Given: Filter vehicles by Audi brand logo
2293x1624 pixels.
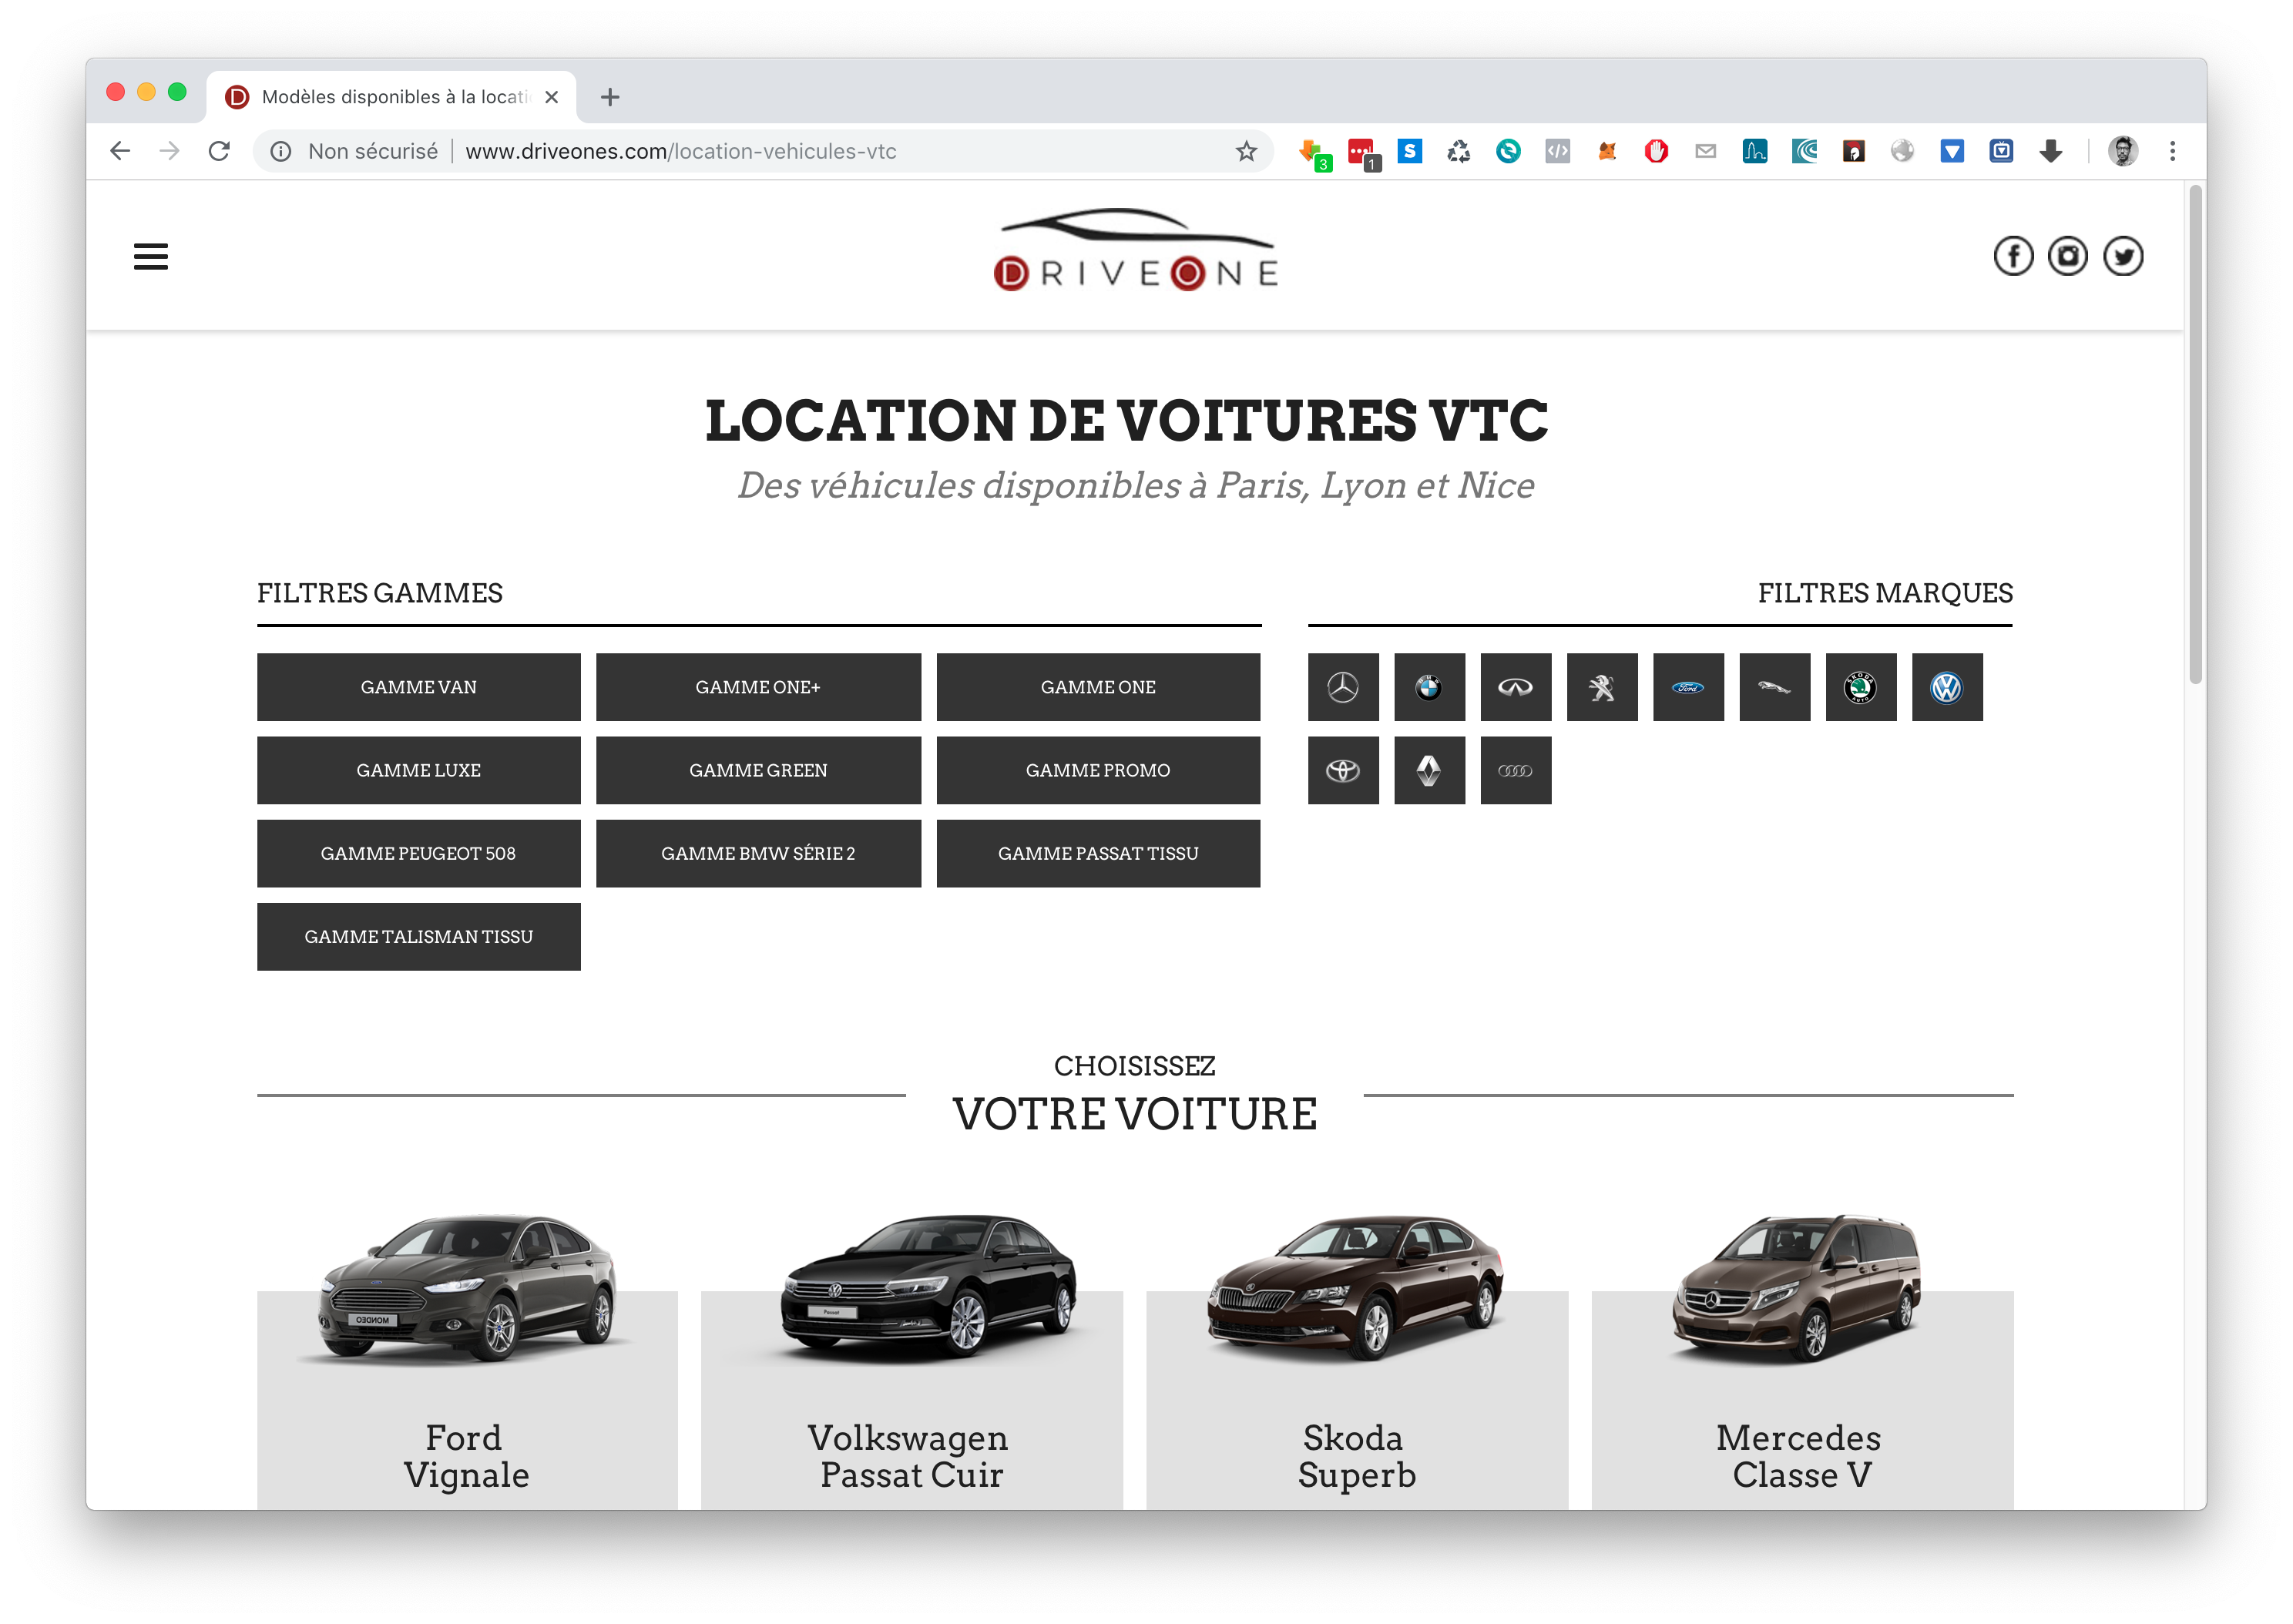Looking at the screenshot, I should pyautogui.click(x=1515, y=770).
